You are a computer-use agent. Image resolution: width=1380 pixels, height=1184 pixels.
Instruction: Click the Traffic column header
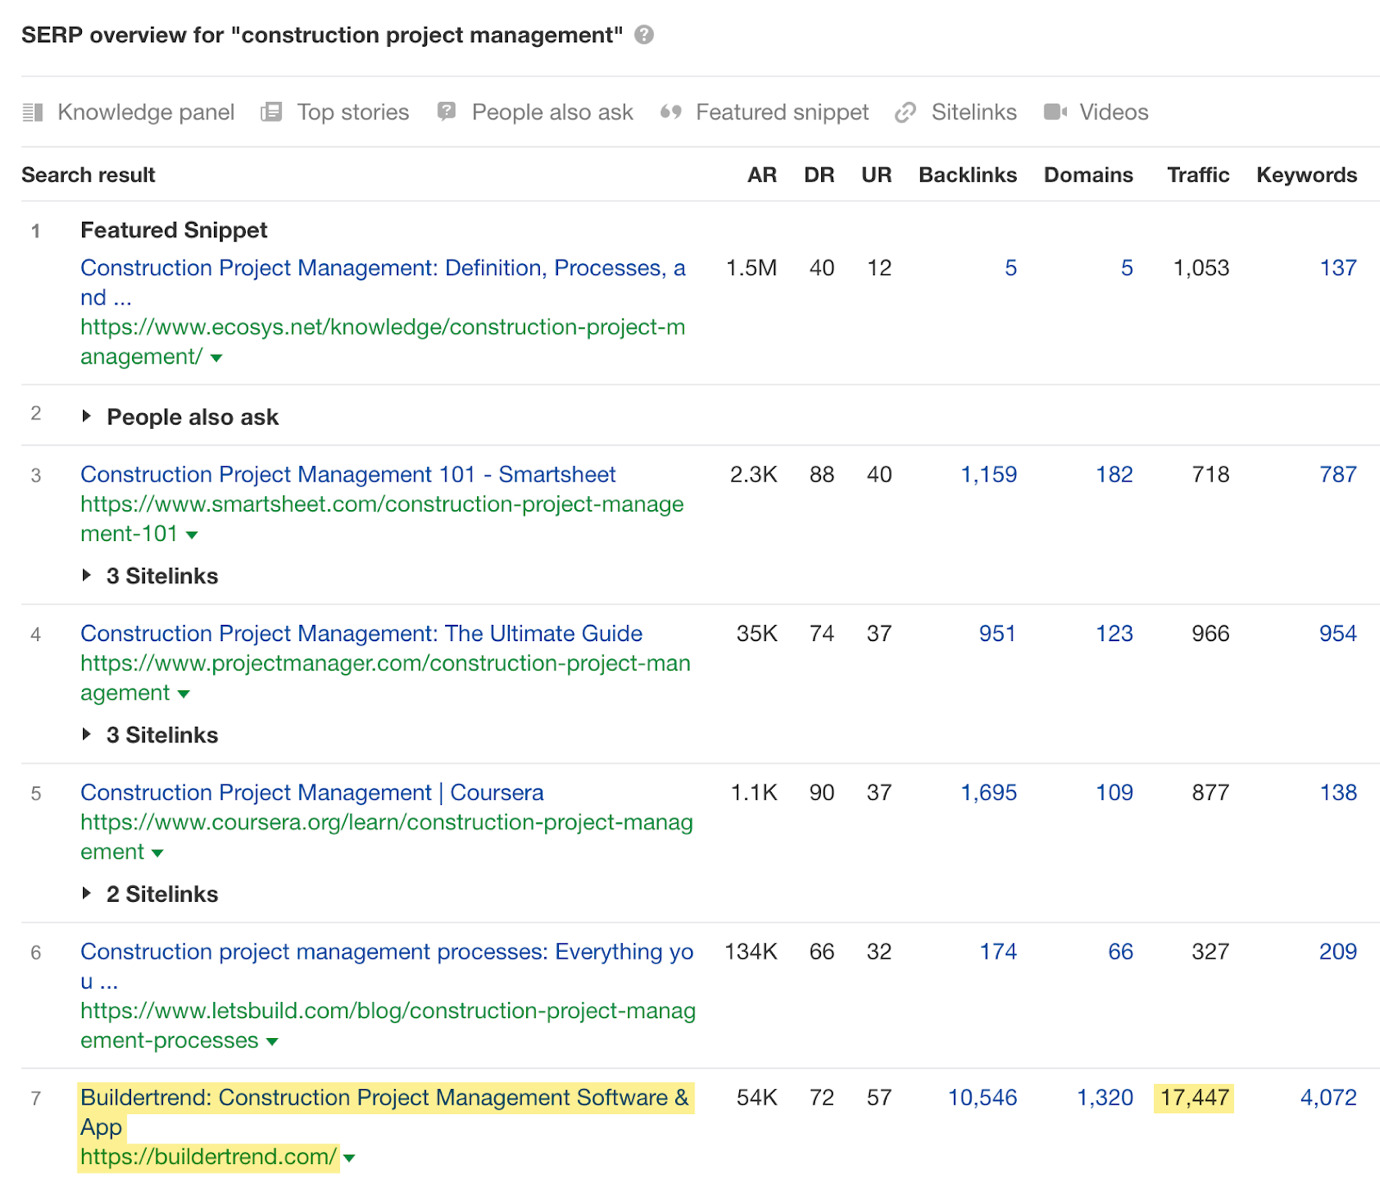coord(1197,175)
